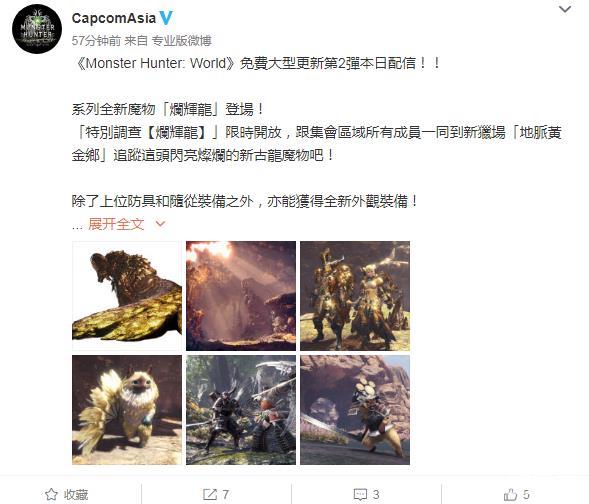Click the star favorite icon

(x=51, y=494)
